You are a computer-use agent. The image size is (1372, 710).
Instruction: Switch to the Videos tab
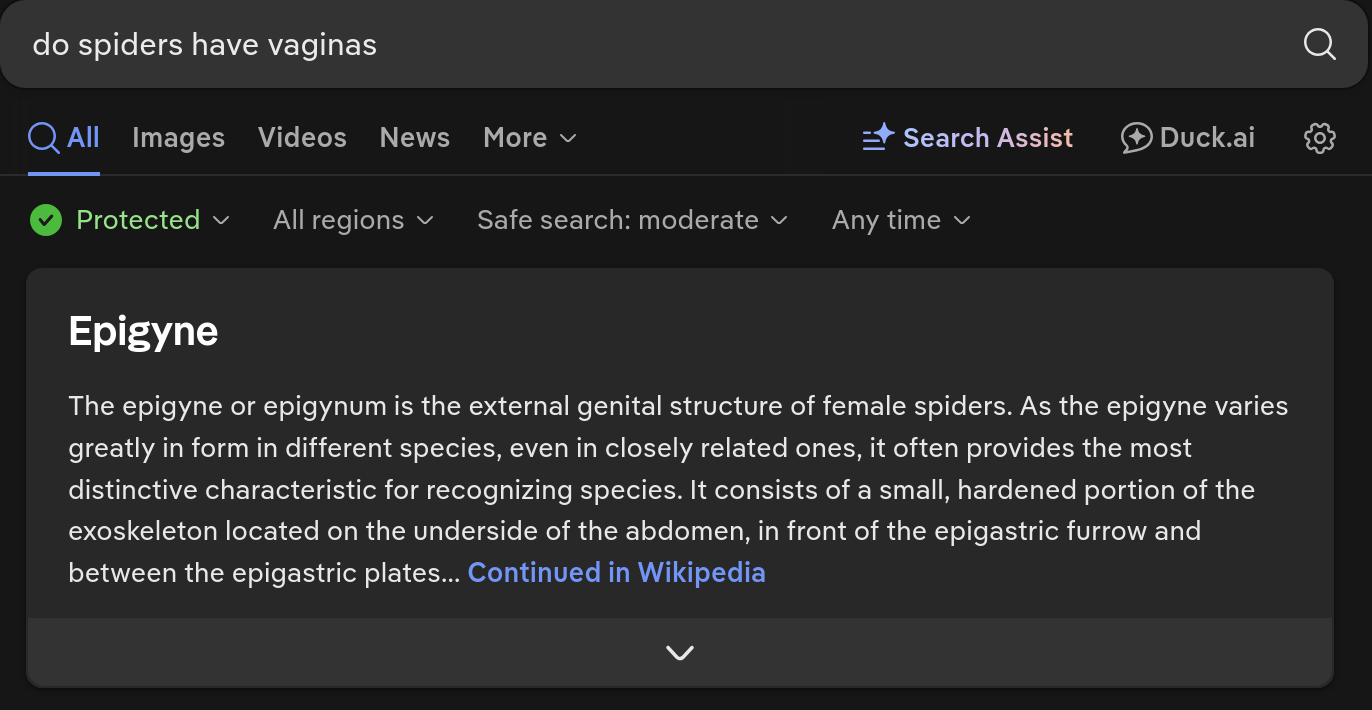302,138
